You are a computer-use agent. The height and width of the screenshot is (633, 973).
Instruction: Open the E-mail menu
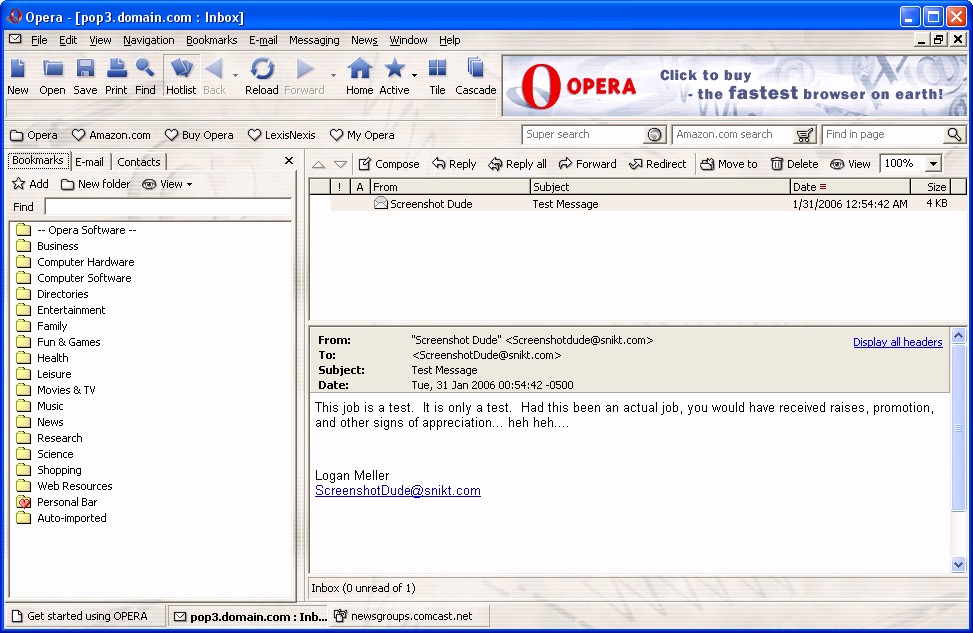coord(263,40)
